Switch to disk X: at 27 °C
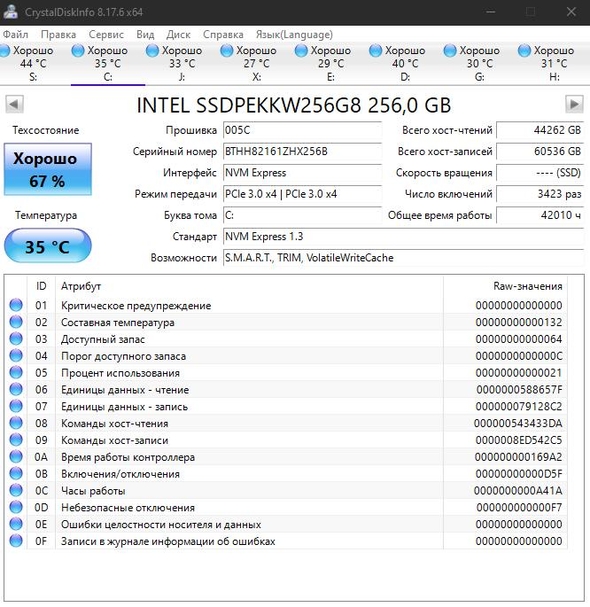This screenshot has width=590, height=607. [x=249, y=63]
